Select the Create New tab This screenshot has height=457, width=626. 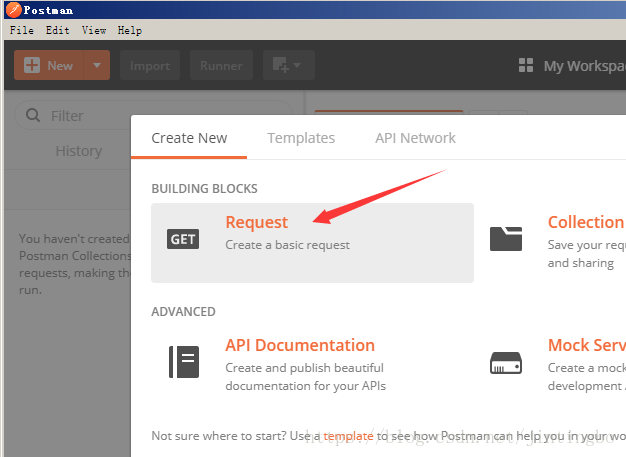(189, 138)
